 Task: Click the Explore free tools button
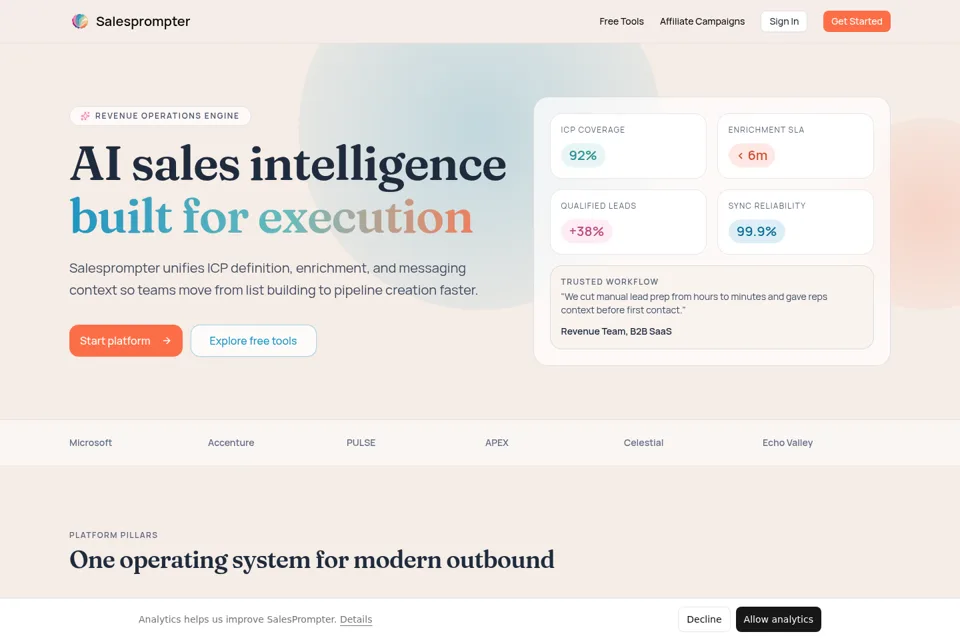coord(253,341)
